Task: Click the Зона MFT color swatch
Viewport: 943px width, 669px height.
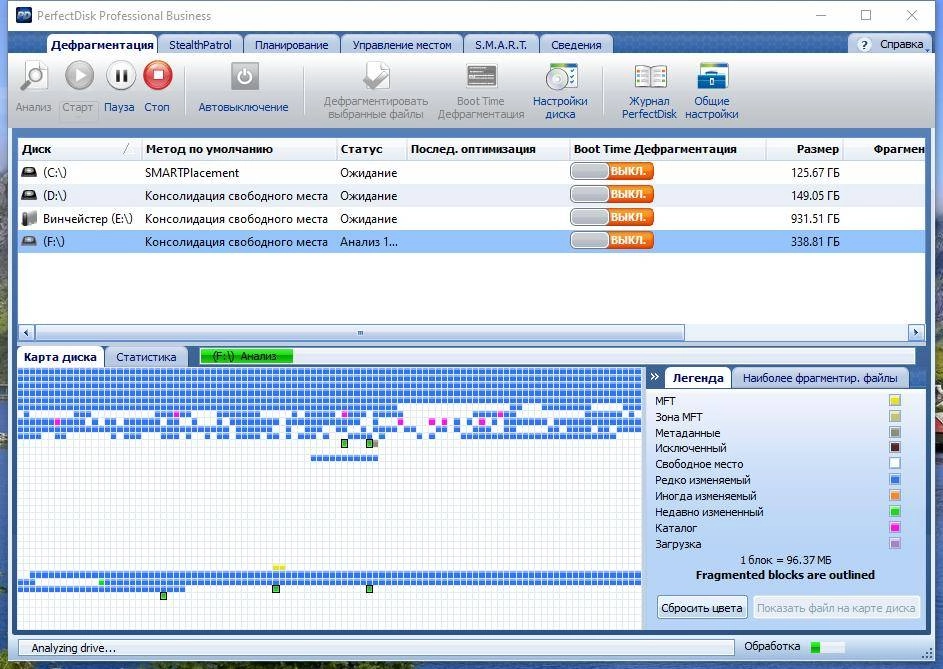Action: point(895,416)
